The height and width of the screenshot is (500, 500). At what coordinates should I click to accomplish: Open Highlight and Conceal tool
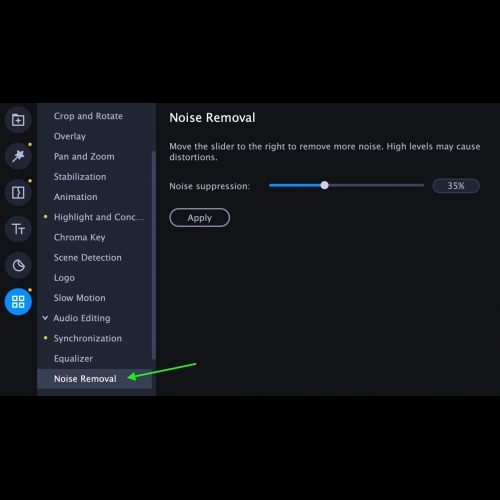tap(99, 217)
